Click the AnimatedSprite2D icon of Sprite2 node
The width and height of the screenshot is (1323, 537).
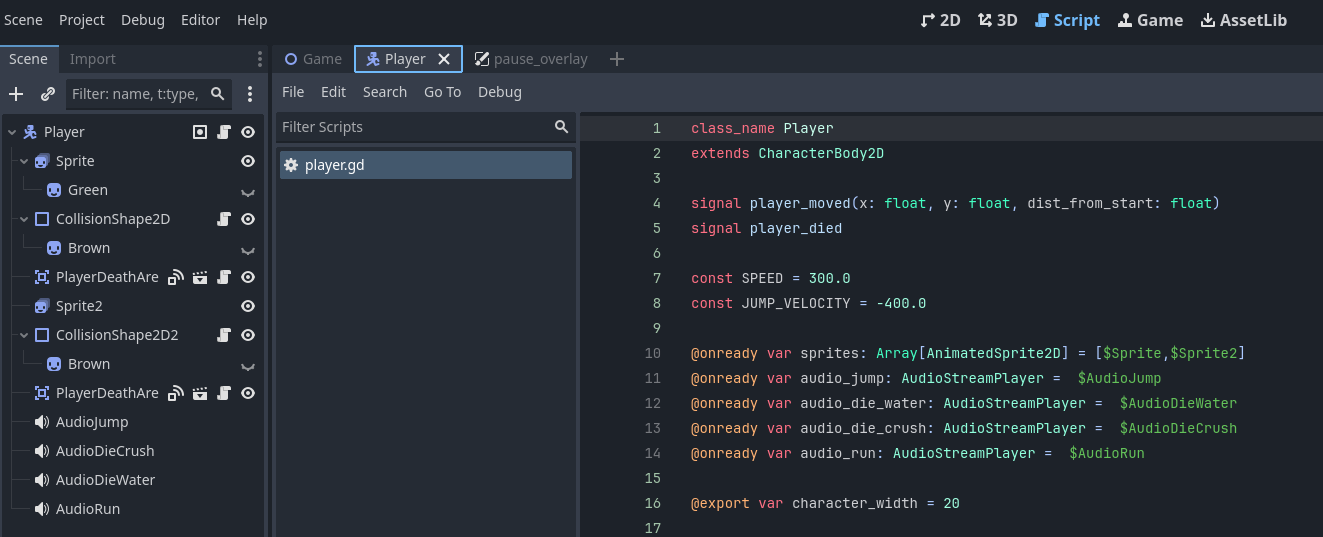pos(42,306)
